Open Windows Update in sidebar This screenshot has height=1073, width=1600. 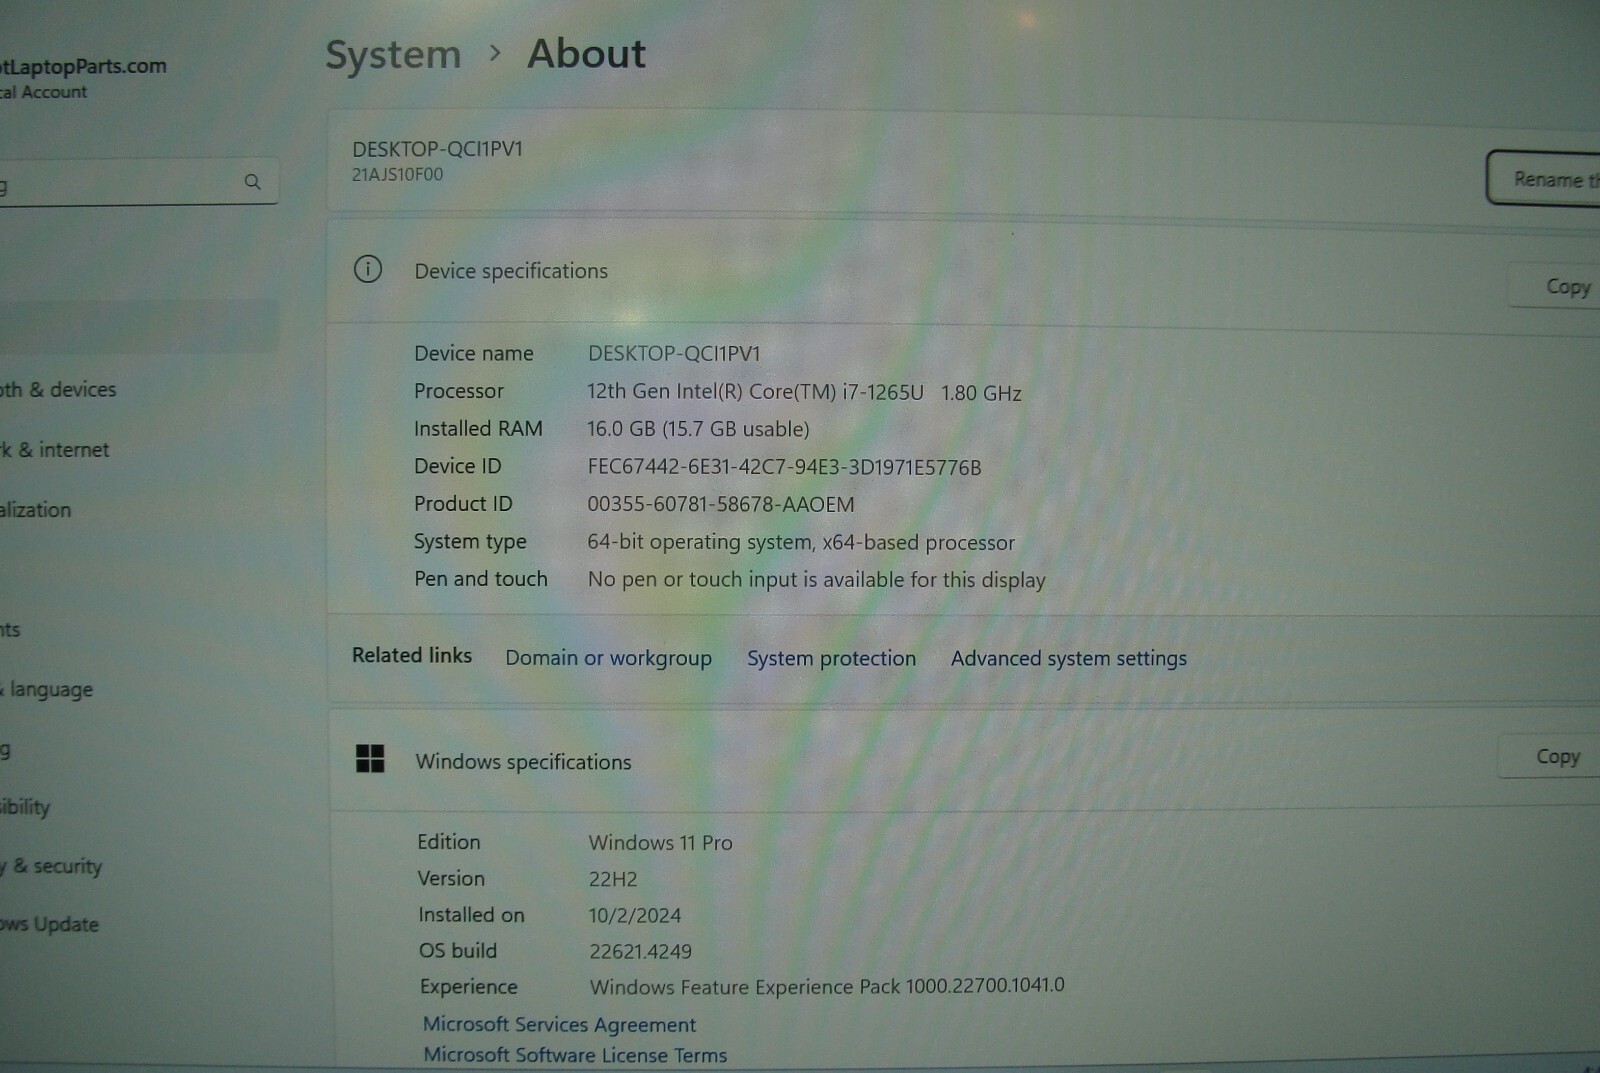[49, 924]
